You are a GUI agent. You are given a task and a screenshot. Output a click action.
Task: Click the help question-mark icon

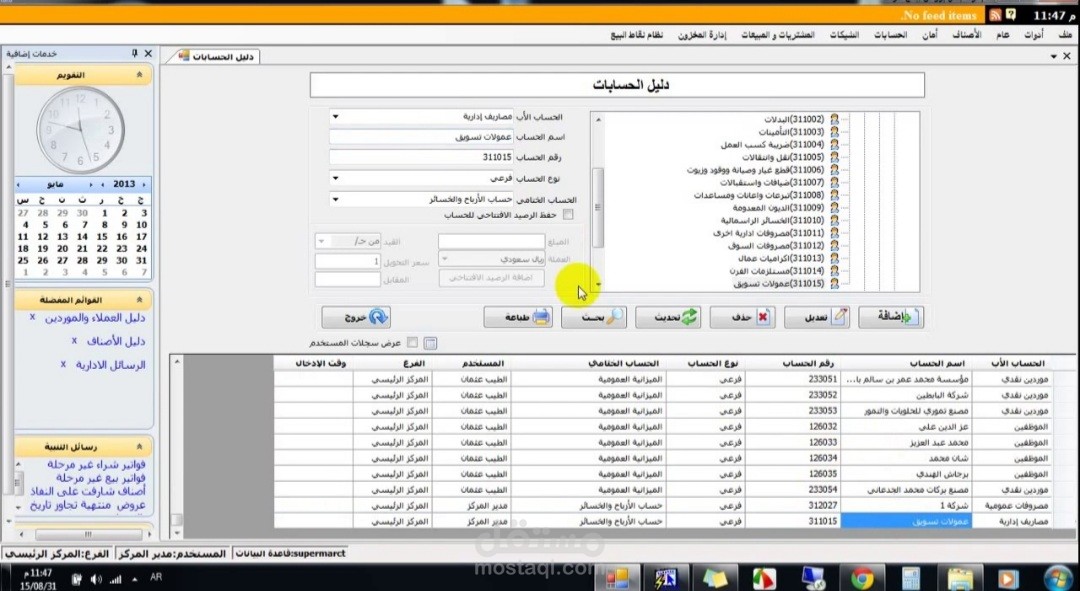pos(1010,14)
